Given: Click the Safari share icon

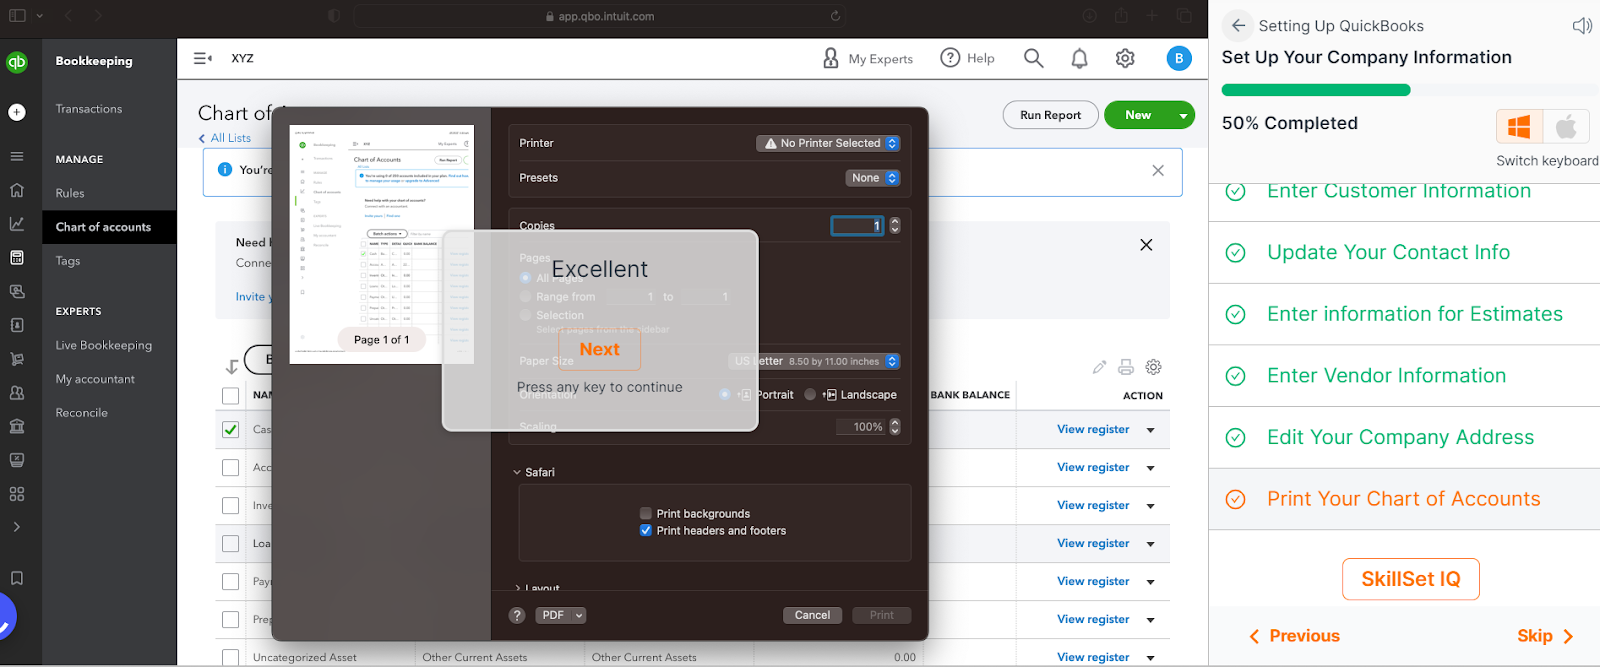Looking at the screenshot, I should pyautogui.click(x=1121, y=16).
